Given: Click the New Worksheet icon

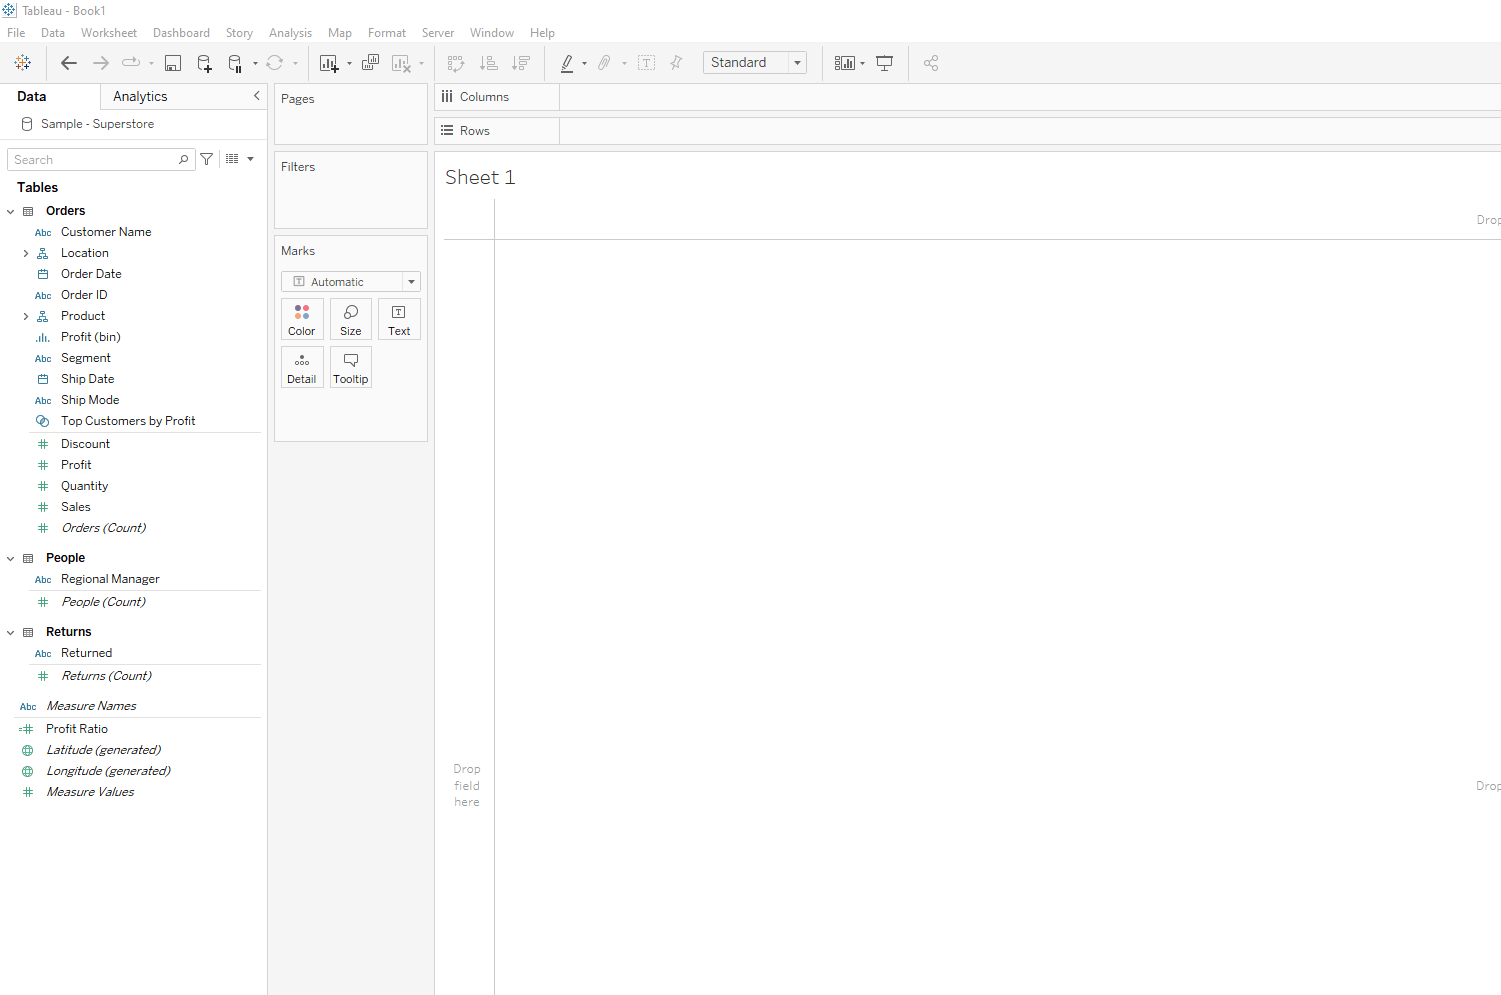Looking at the screenshot, I should click(x=328, y=63).
